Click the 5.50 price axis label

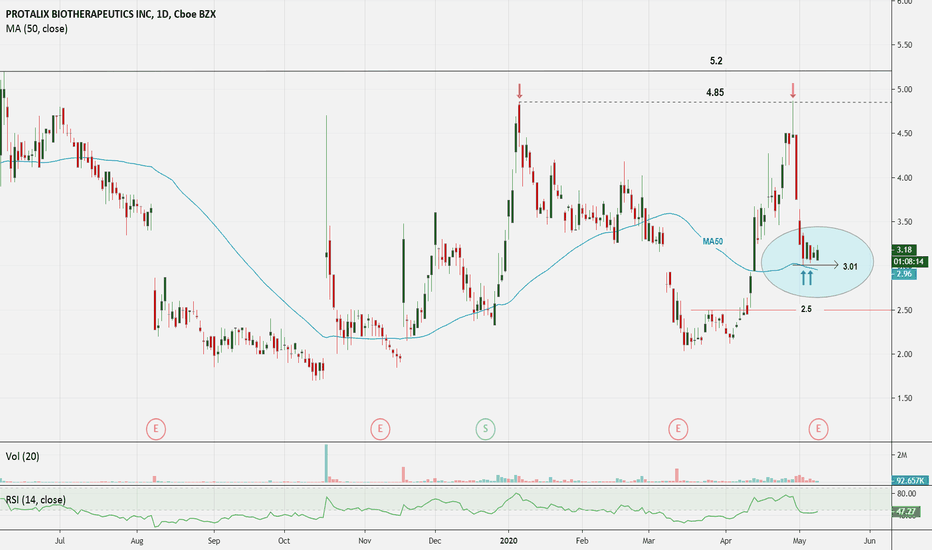905,45
